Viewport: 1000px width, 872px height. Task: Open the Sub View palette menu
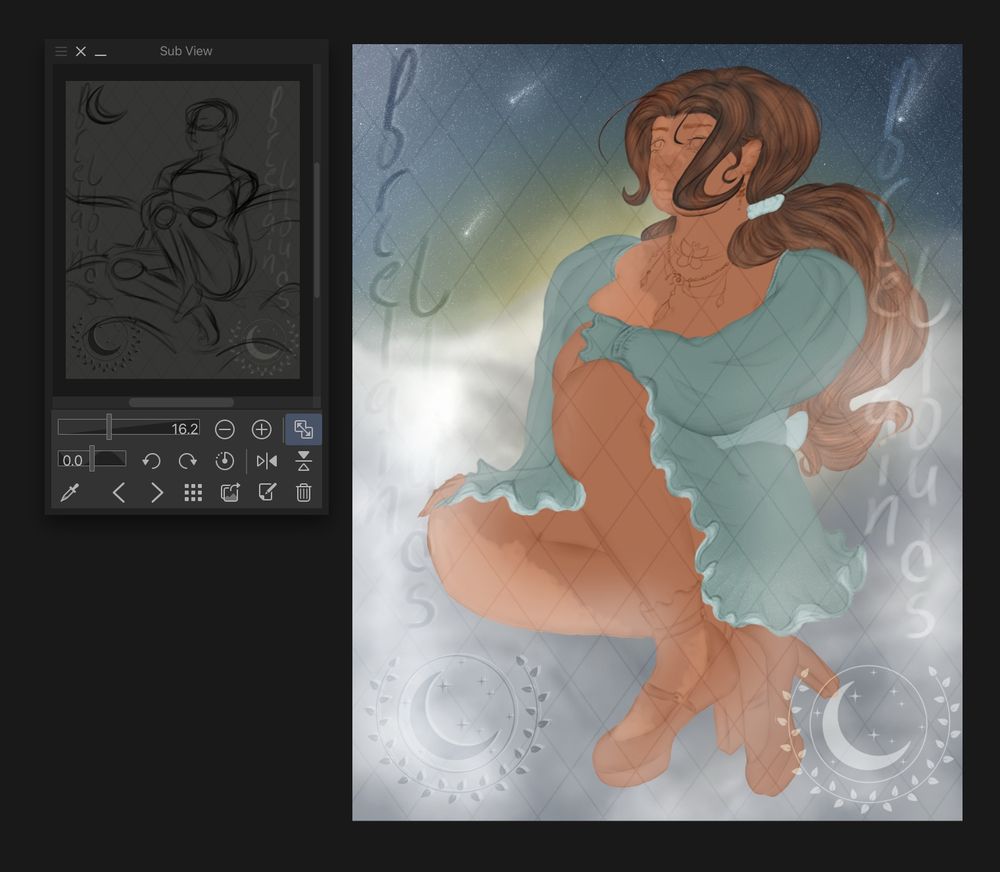pos(61,51)
